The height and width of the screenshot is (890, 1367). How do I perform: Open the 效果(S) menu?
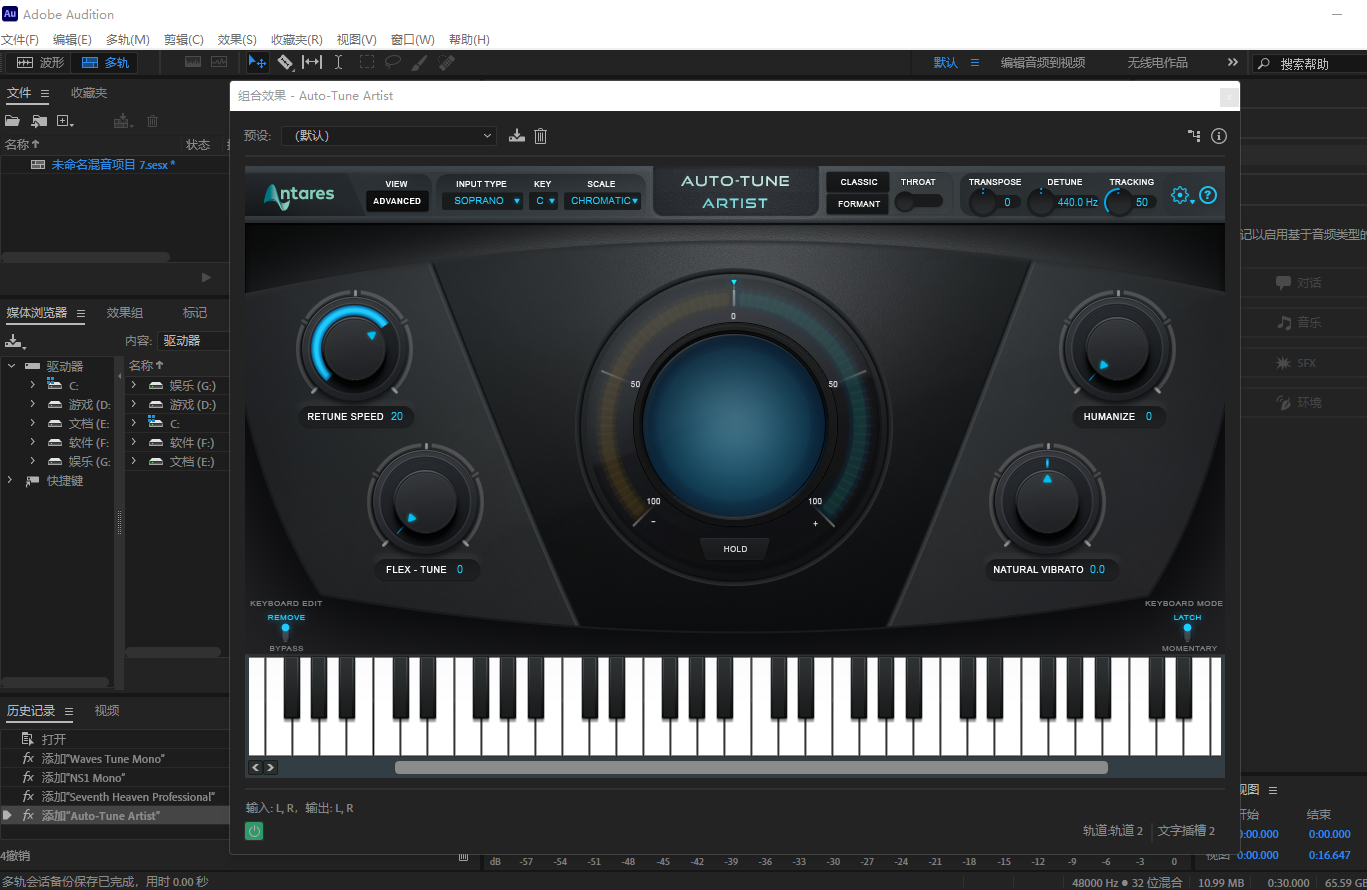[236, 39]
